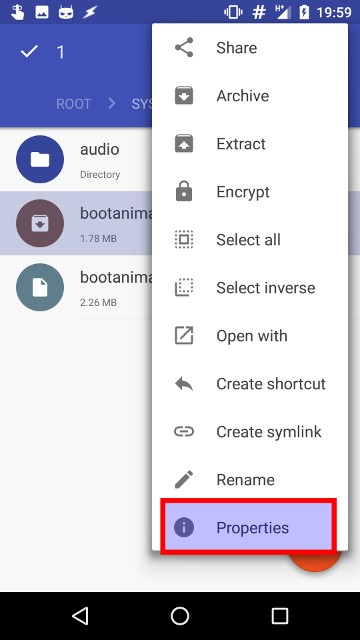Tap the Properties info icon

[184, 527]
